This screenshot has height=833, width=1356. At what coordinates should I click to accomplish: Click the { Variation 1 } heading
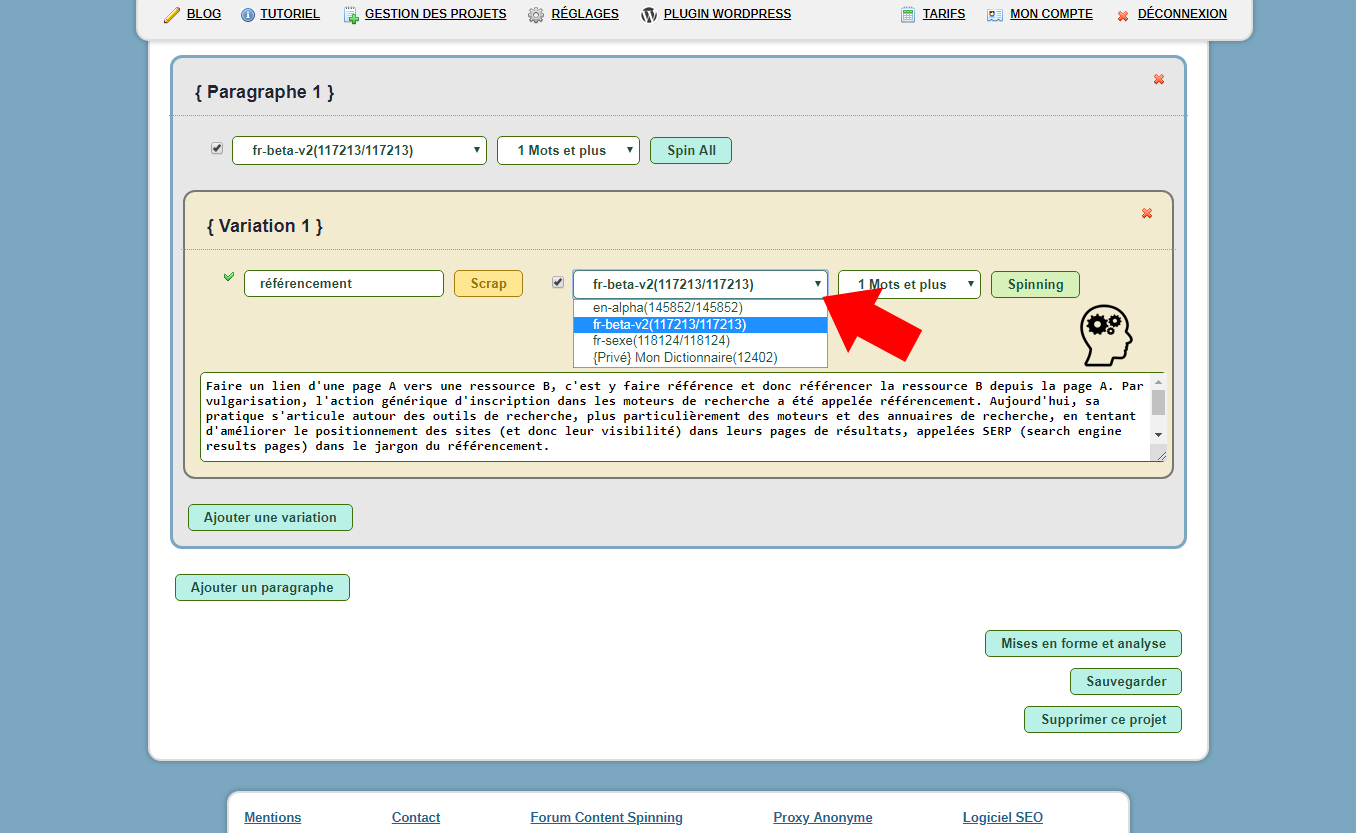pyautogui.click(x=265, y=226)
